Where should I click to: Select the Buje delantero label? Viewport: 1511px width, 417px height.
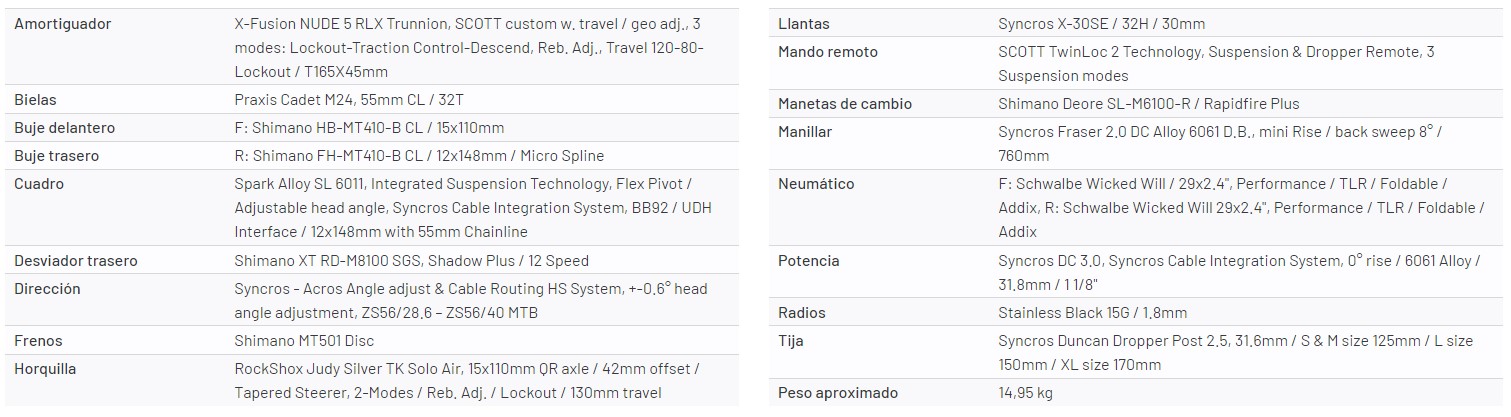click(64, 128)
